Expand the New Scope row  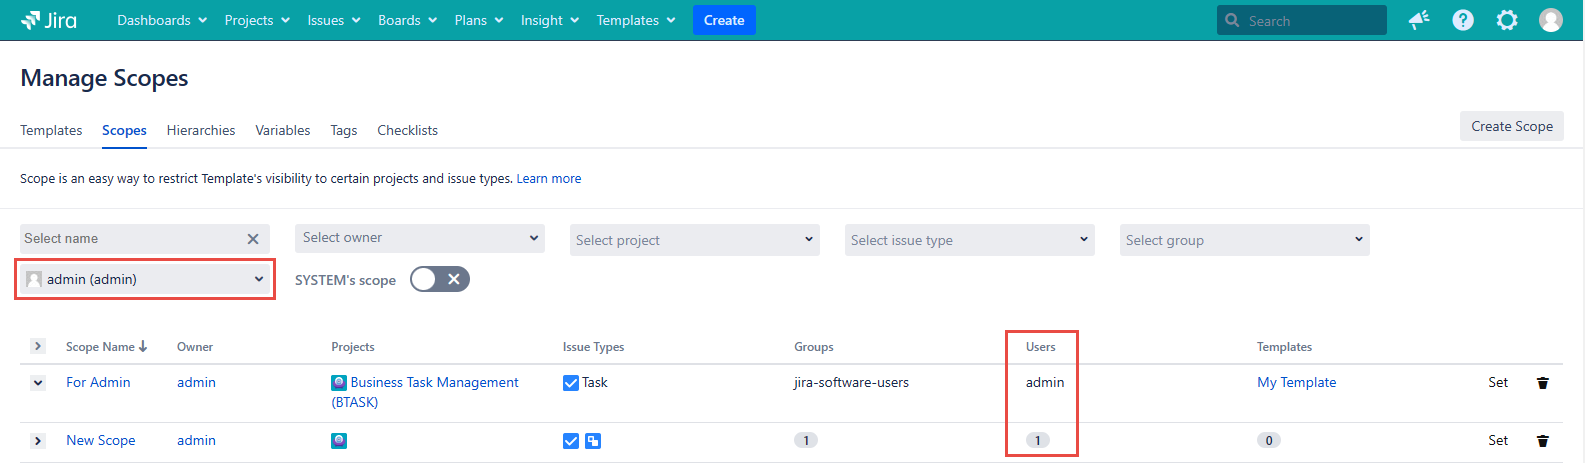38,441
